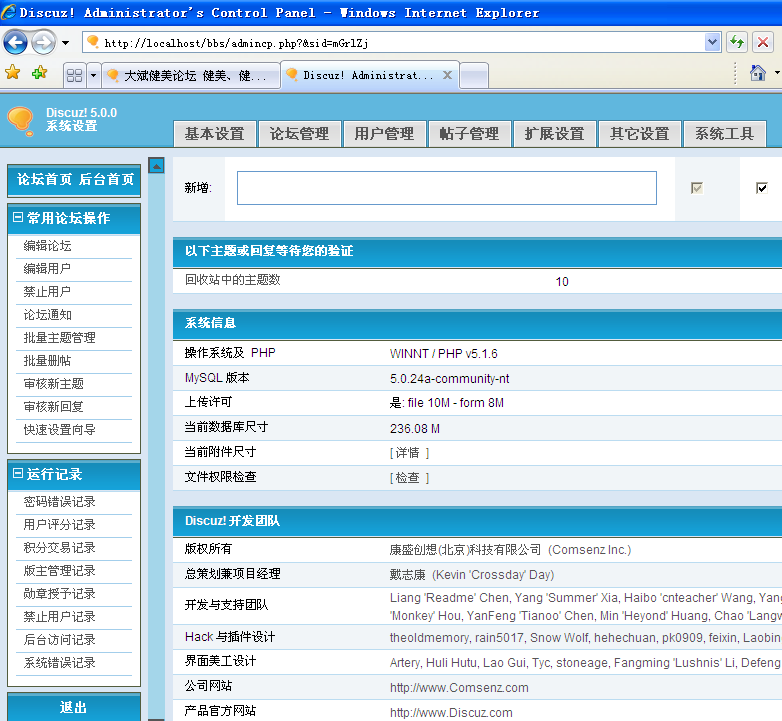Viewport: 782px width, 721px height.
Task: Open the recent pages dropdown arrow
Action: (x=65, y=43)
